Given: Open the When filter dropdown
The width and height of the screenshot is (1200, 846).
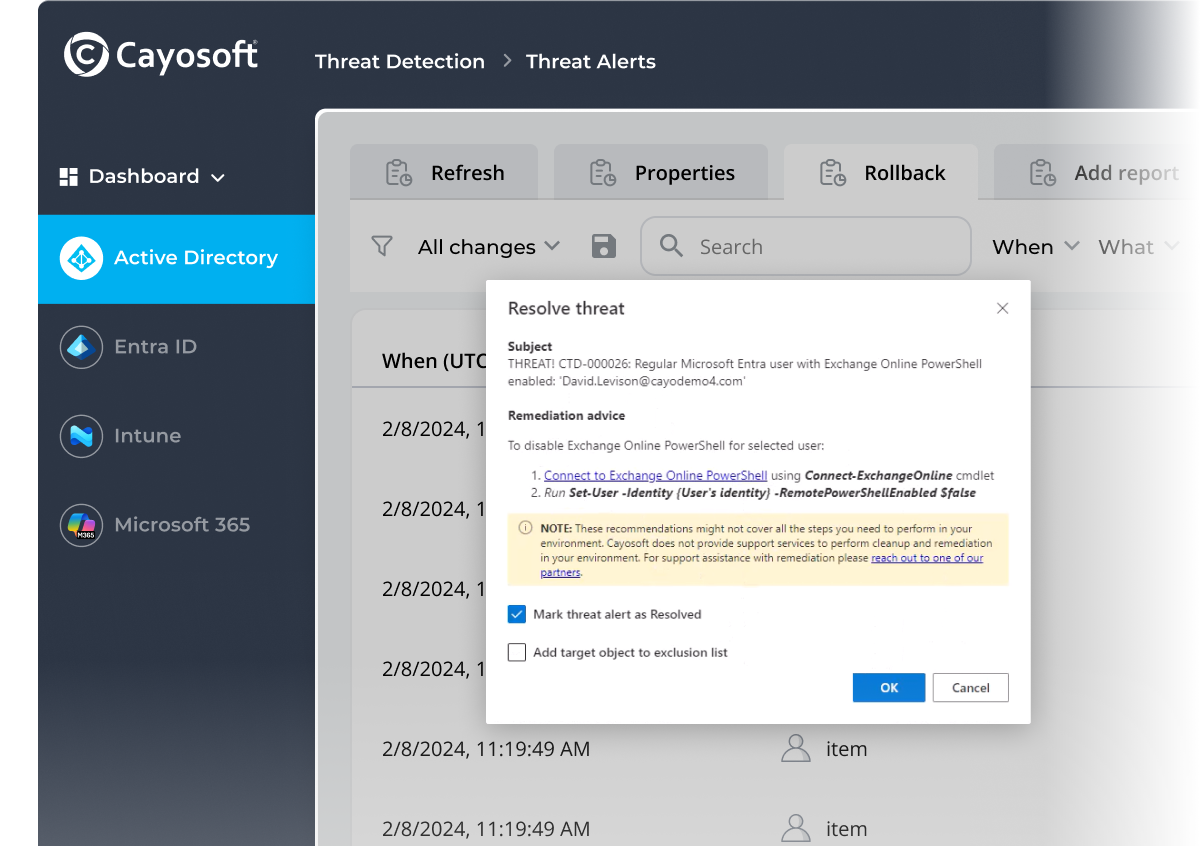Looking at the screenshot, I should [1036, 247].
